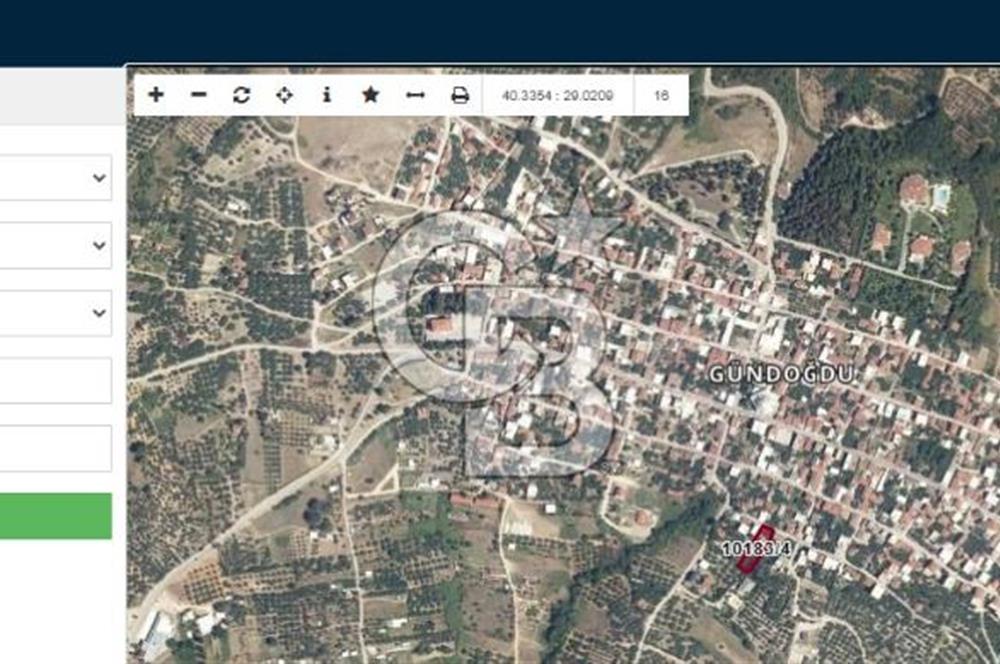Open the first dropdown in left panel
Screen dimensions: 1000x664
(55, 177)
